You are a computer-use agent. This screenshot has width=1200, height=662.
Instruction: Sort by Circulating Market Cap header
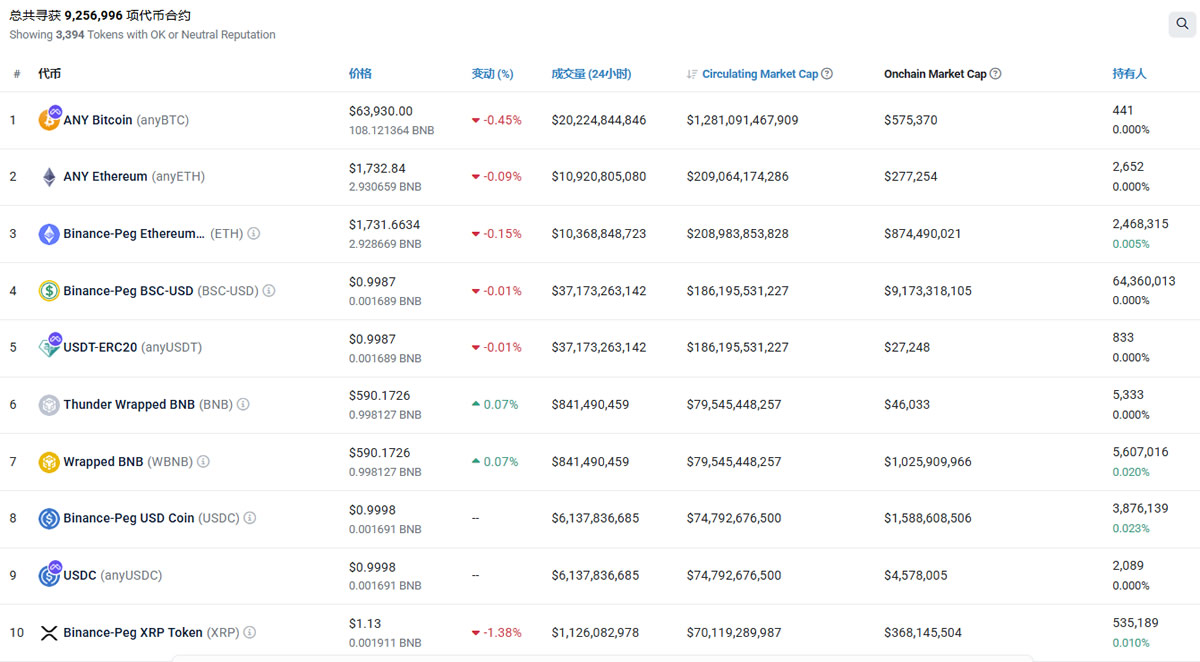760,74
